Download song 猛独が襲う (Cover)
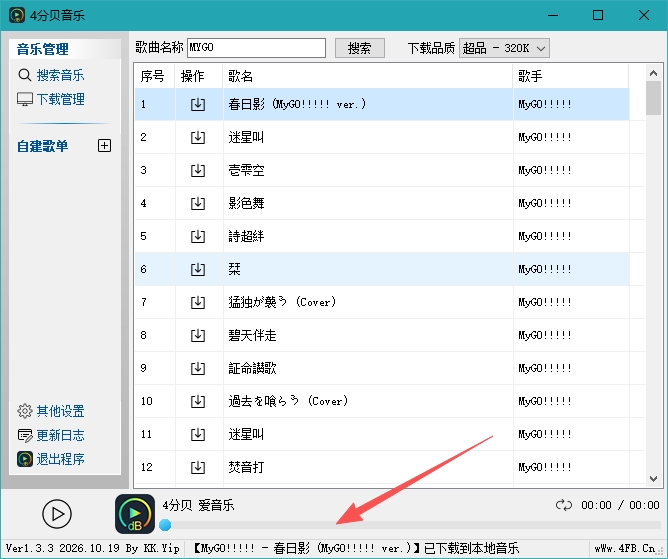This screenshot has height=559, width=668. pyautogui.click(x=198, y=303)
